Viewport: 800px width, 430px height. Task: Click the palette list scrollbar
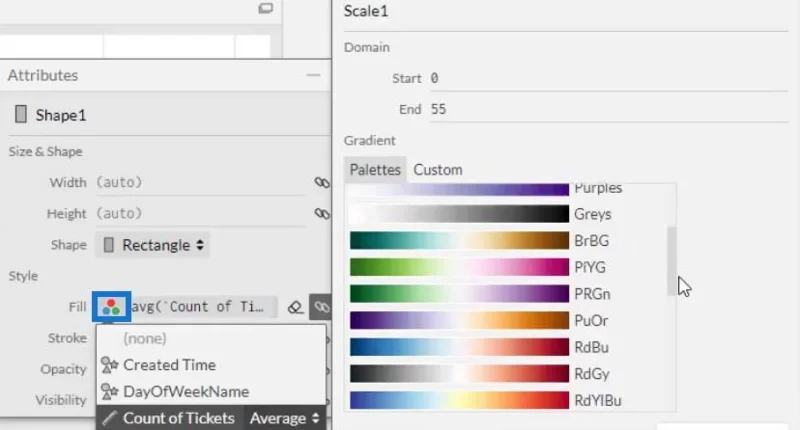671,261
